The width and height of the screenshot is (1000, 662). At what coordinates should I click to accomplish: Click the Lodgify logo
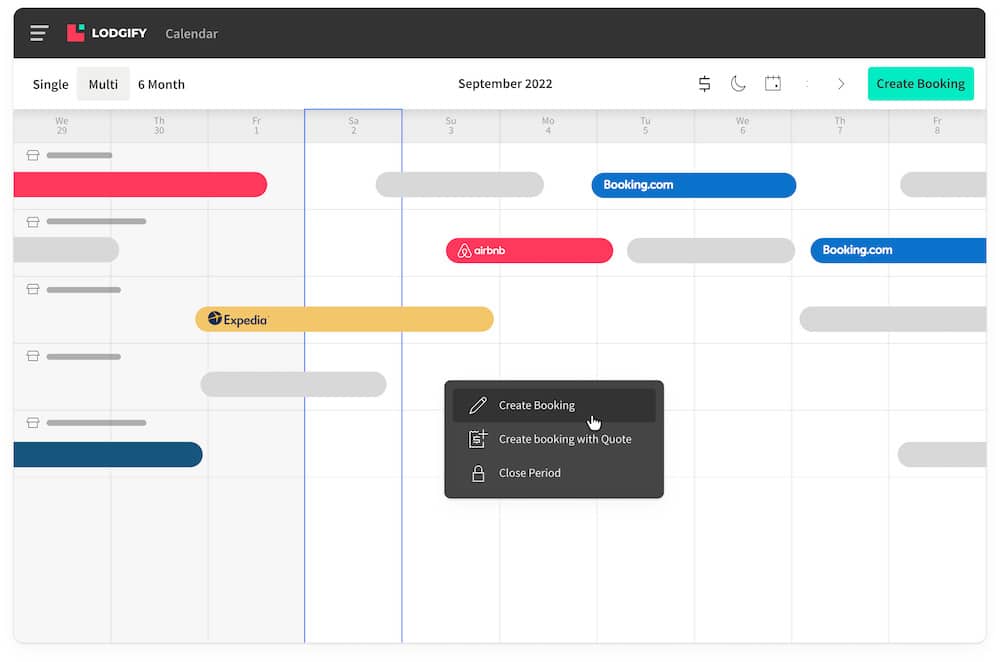pyautogui.click(x=107, y=33)
